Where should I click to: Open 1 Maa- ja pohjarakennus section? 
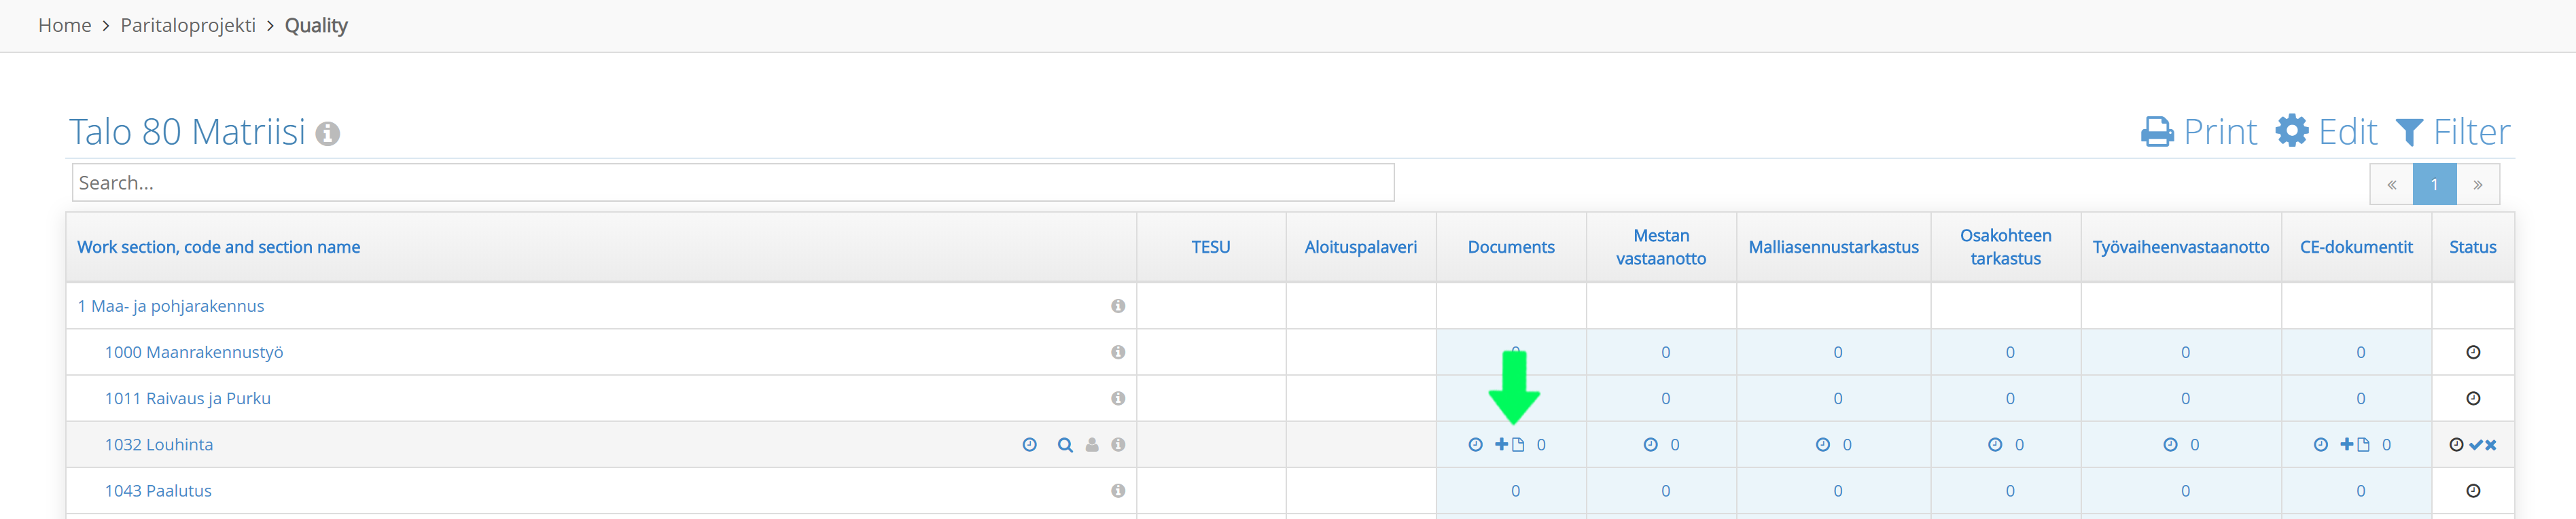pyautogui.click(x=171, y=306)
